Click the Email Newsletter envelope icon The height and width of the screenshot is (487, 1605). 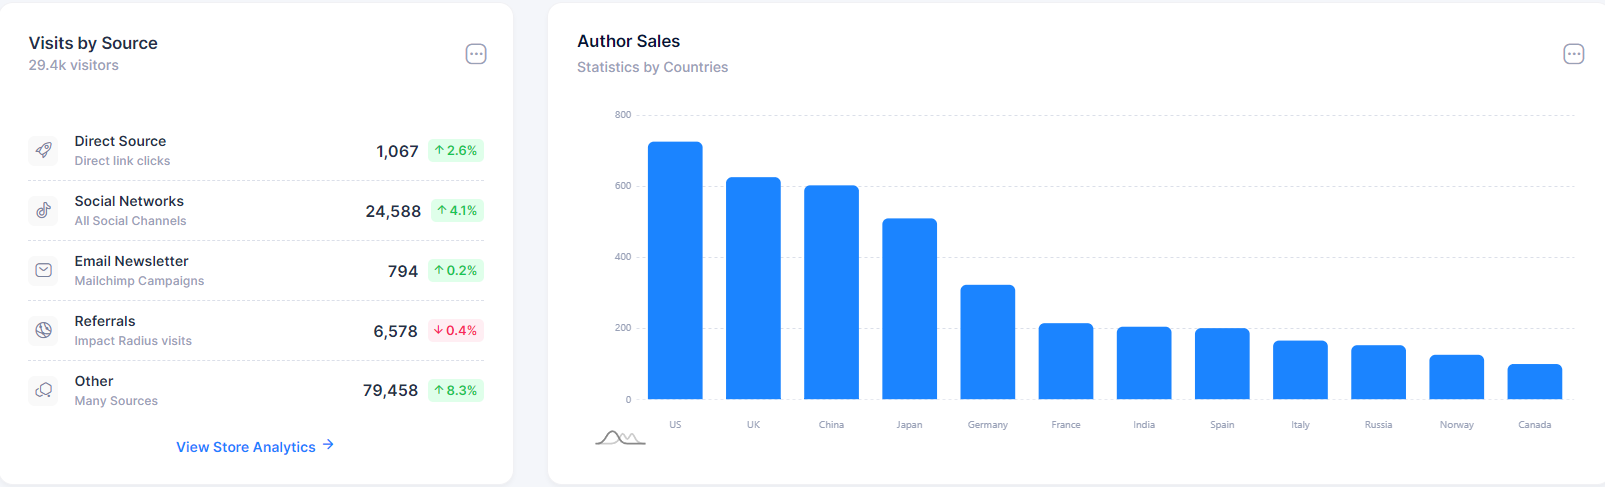tap(44, 270)
